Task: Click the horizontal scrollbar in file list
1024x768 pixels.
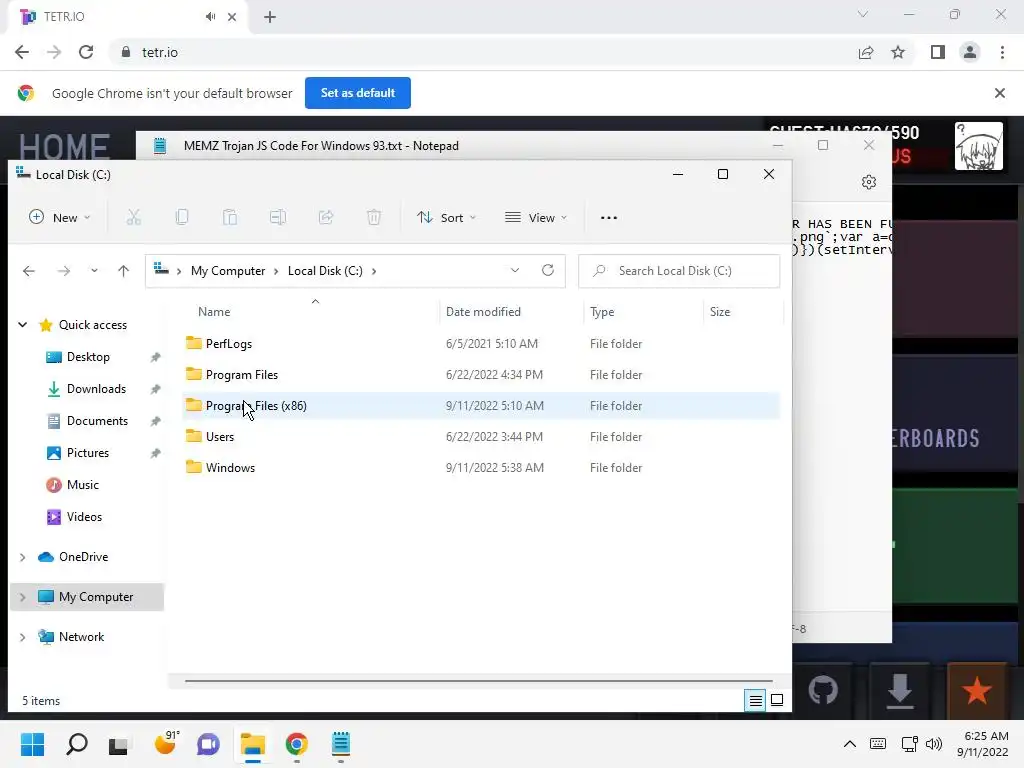Action: [479, 680]
